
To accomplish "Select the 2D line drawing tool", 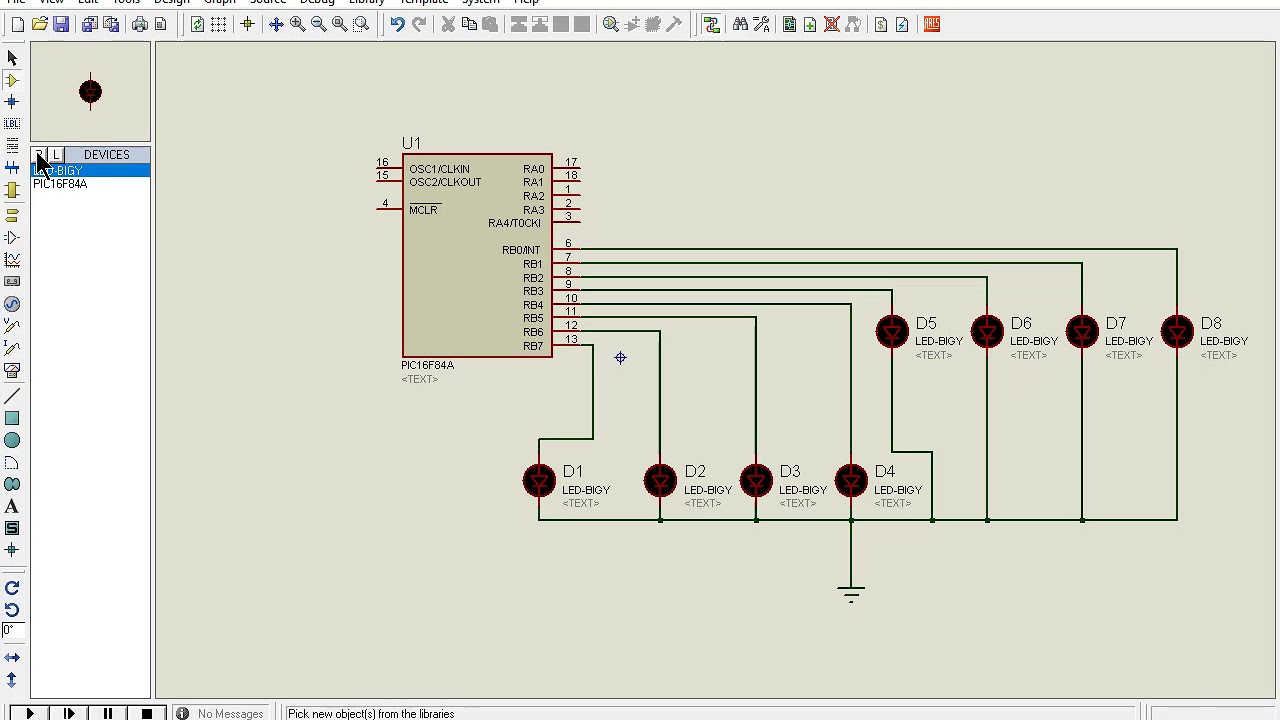I will [12, 397].
